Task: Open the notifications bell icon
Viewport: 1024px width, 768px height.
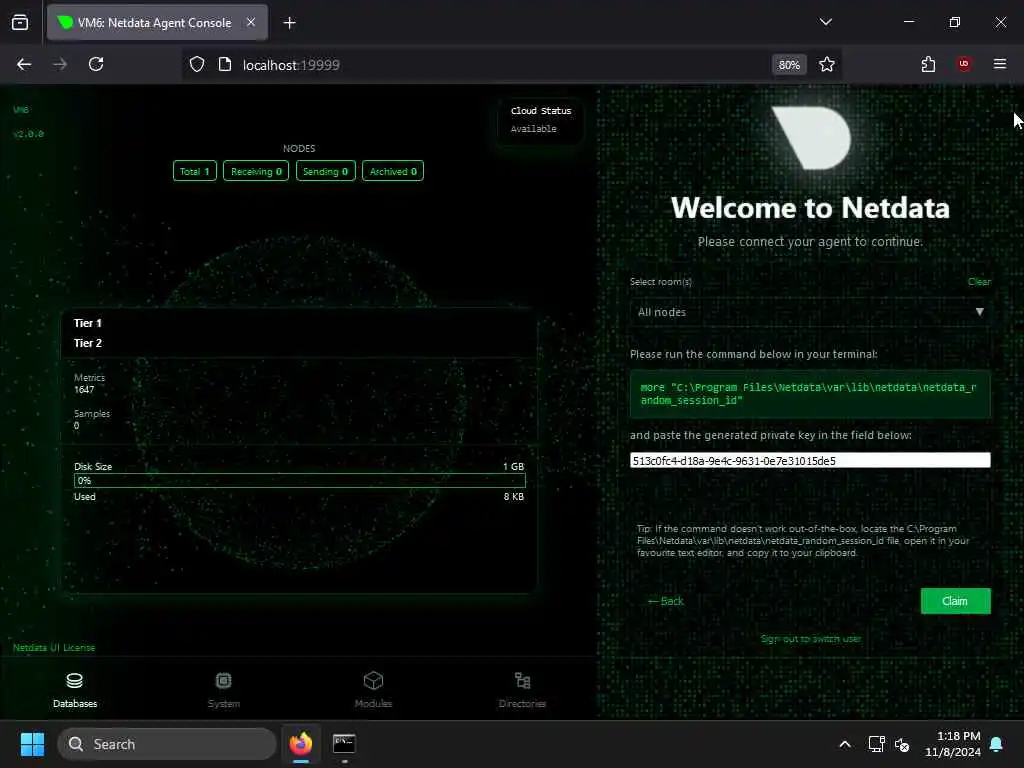Action: [997, 744]
